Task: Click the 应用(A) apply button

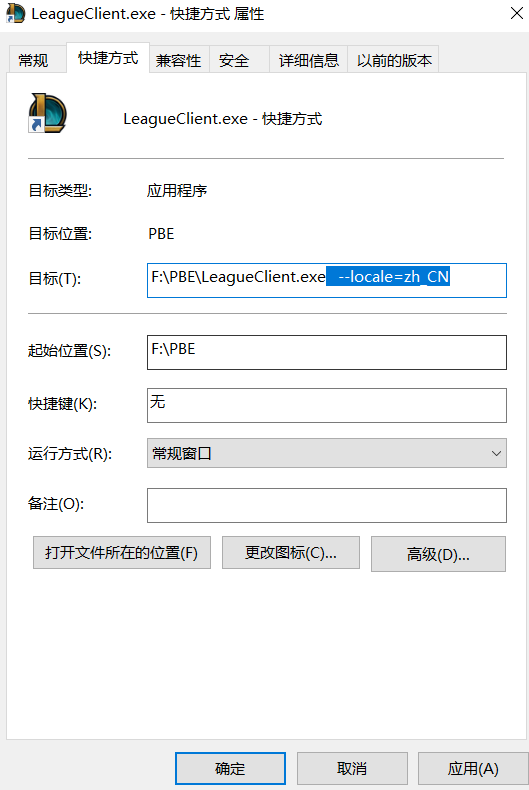Action: pyautogui.click(x=473, y=768)
